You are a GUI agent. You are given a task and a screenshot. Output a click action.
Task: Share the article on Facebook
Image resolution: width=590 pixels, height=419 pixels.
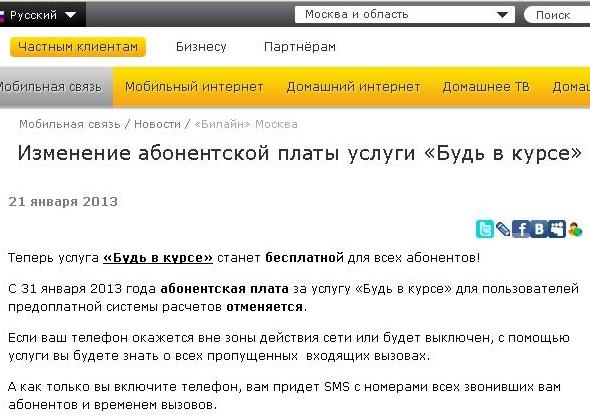click(521, 229)
